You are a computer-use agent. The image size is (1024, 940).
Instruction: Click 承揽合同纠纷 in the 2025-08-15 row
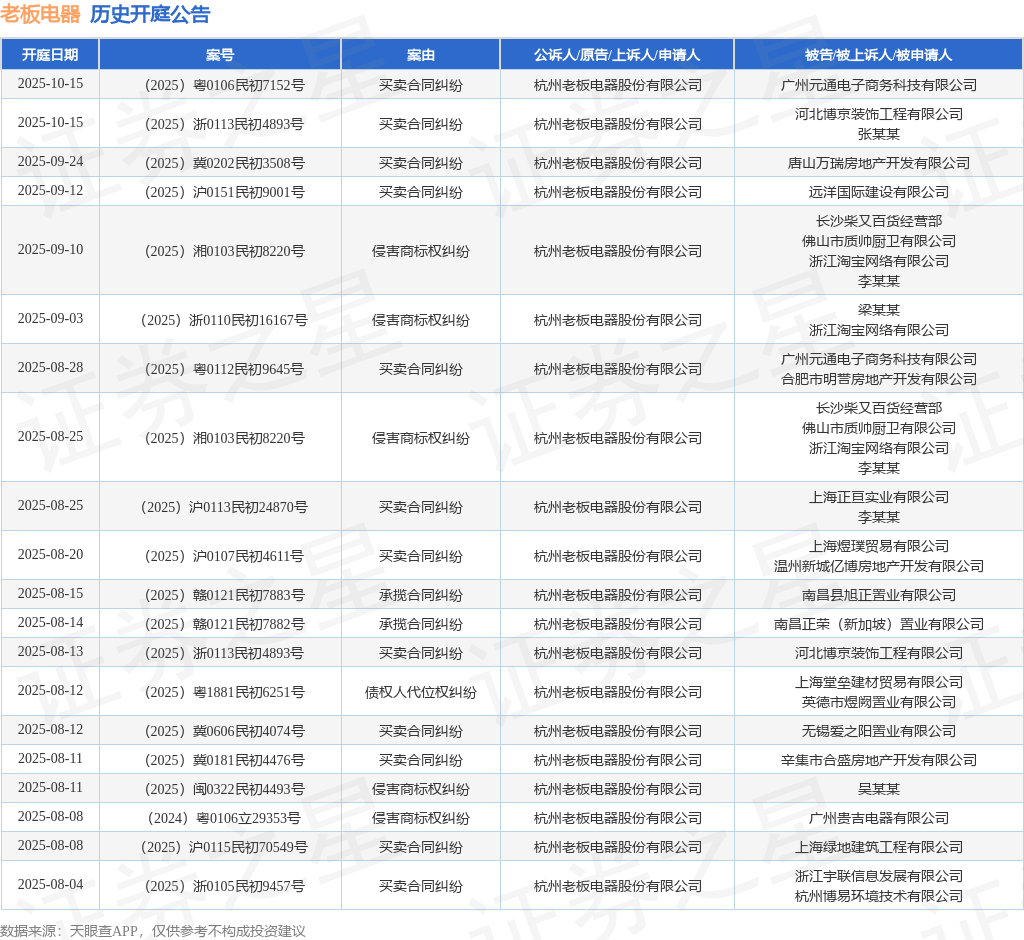point(421,595)
